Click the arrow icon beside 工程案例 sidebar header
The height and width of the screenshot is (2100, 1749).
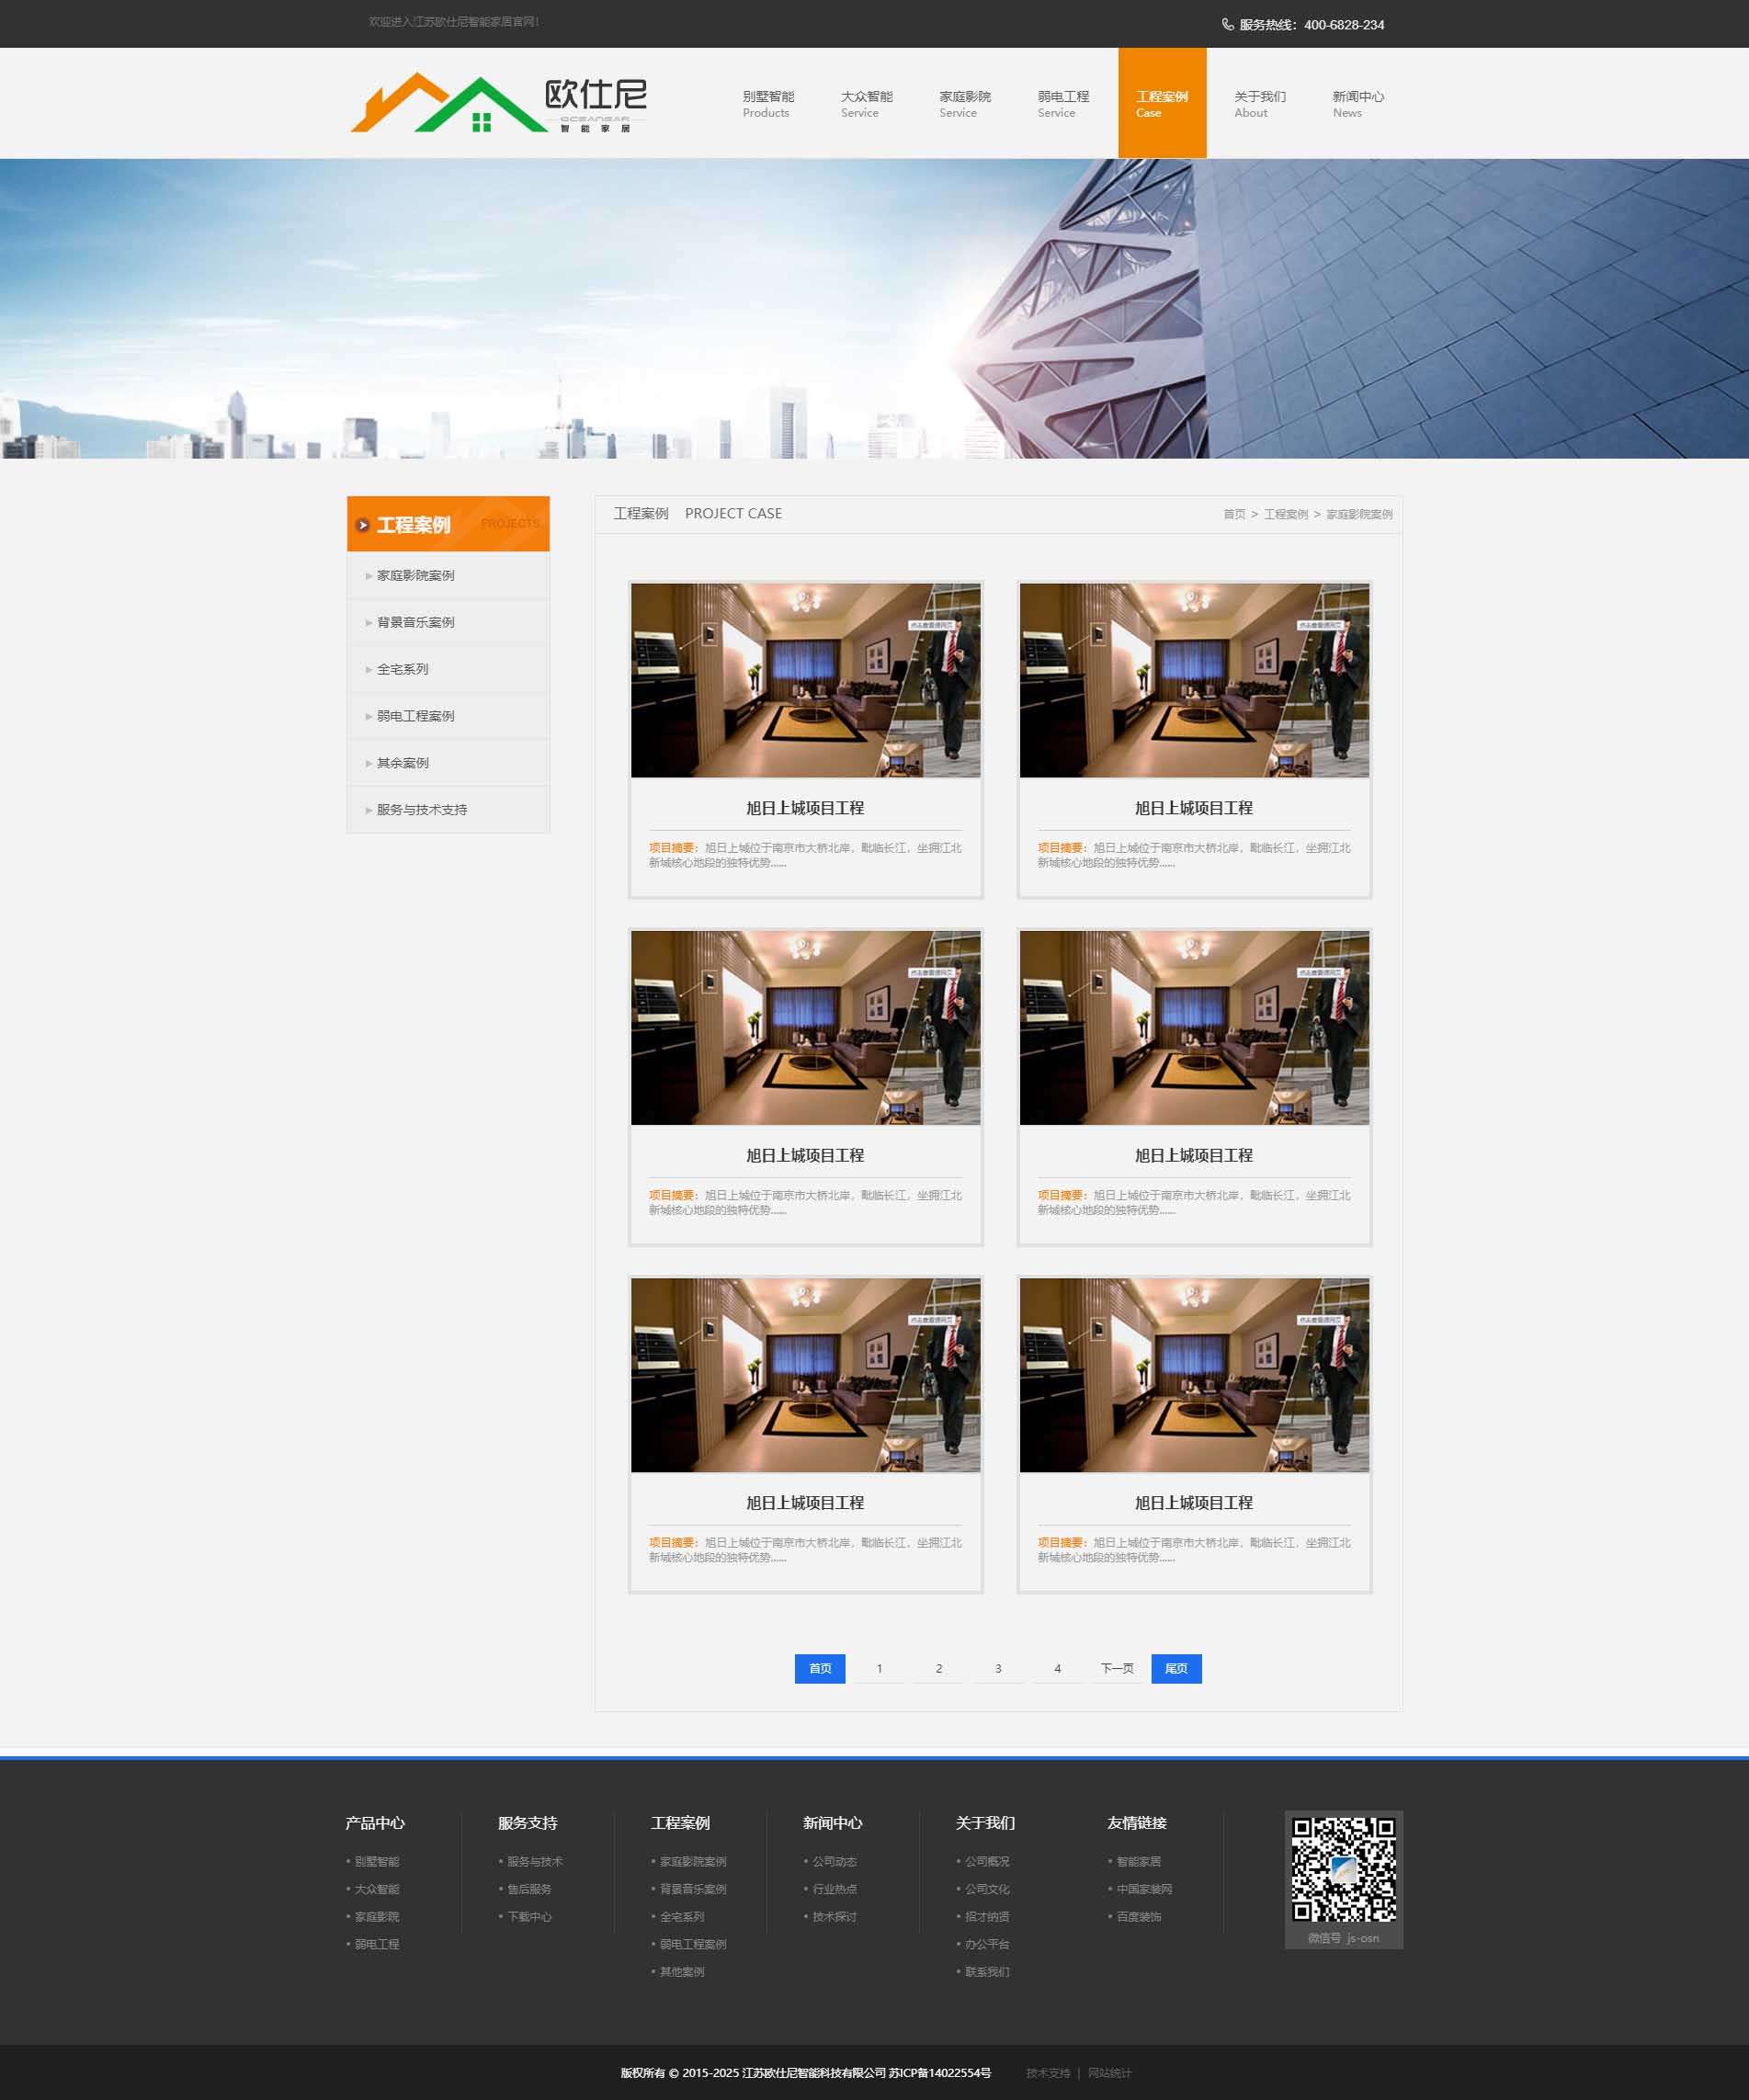(363, 525)
